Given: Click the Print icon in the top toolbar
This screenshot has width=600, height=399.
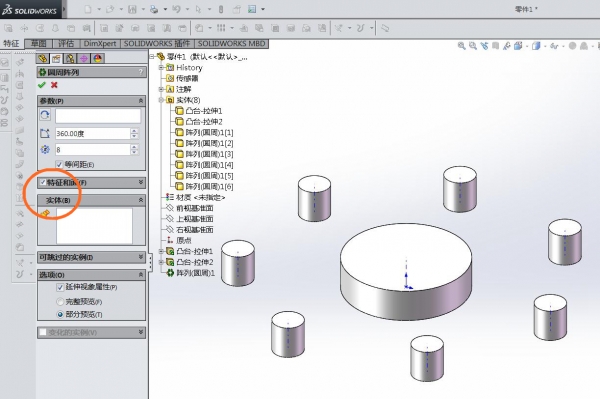Looking at the screenshot, I should [x=154, y=9].
